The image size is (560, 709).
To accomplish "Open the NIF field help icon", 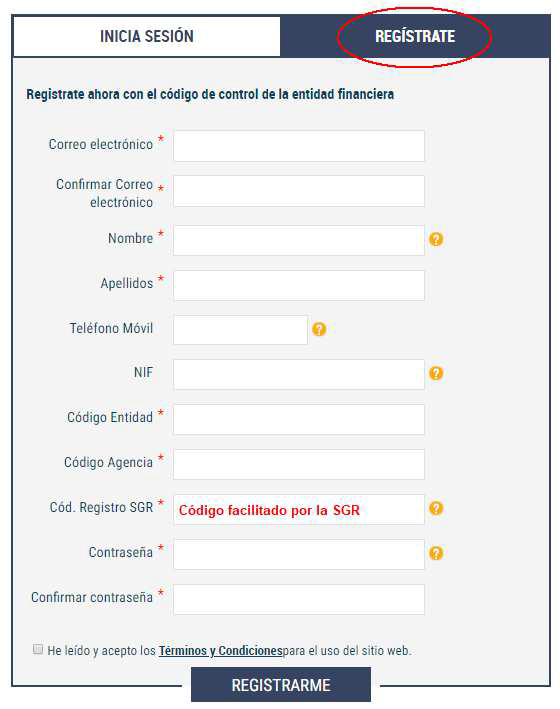I will [436, 373].
